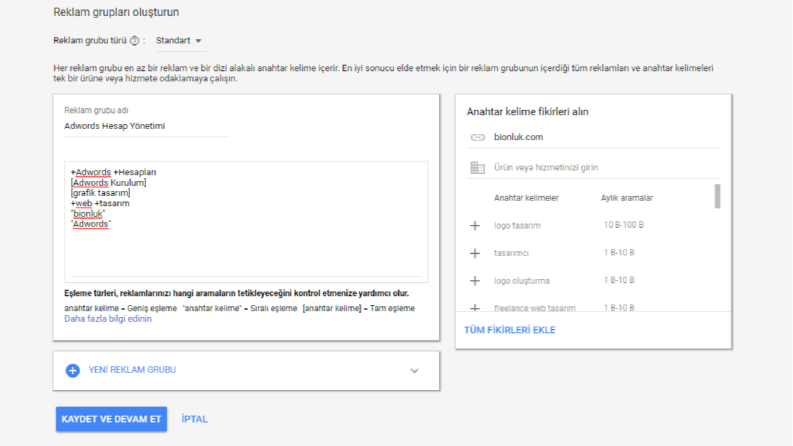Select the logo oluşturma keyword text
This screenshot has height=446, width=793.
point(521,281)
